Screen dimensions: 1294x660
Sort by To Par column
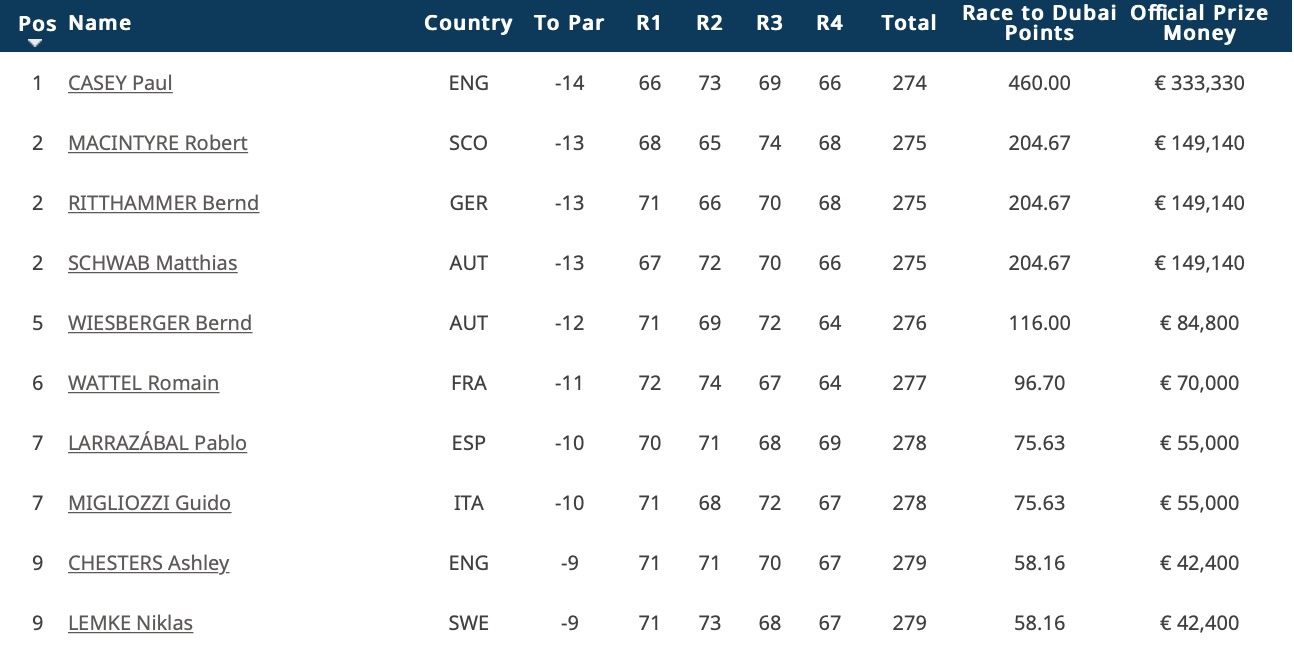569,23
